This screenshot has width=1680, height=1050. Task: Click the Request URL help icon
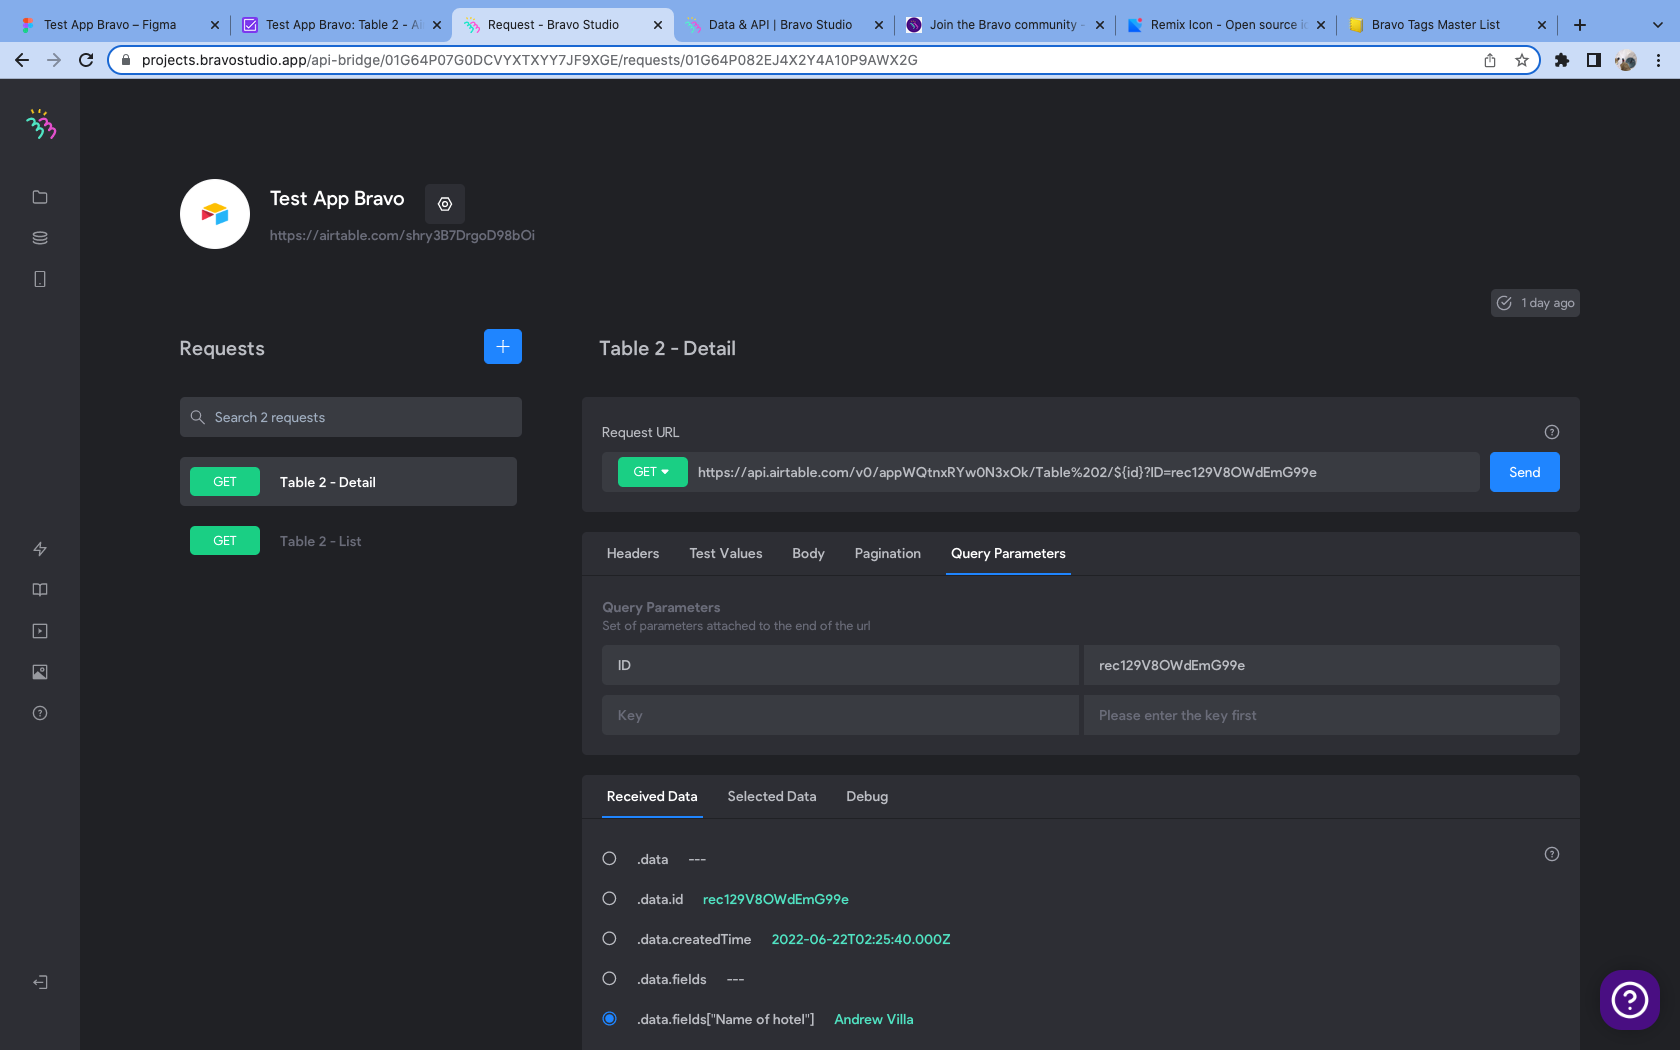click(1552, 432)
